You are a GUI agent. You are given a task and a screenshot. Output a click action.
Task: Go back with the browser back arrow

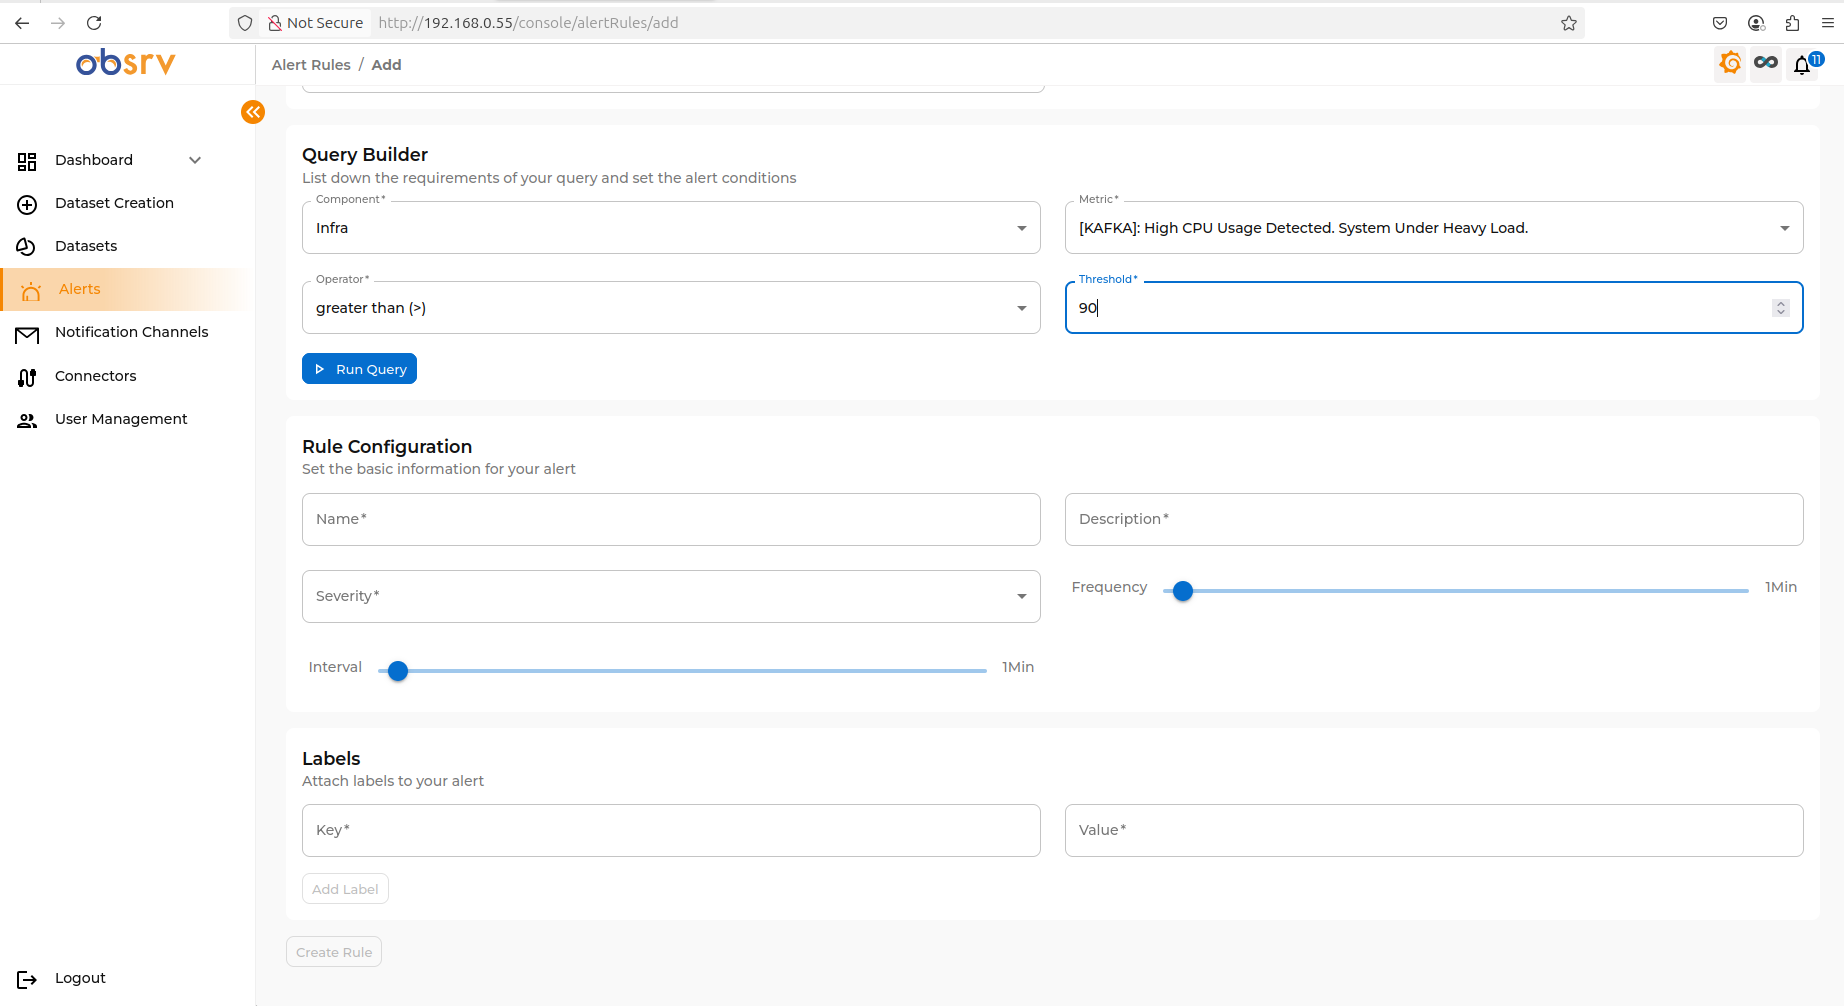[22, 23]
